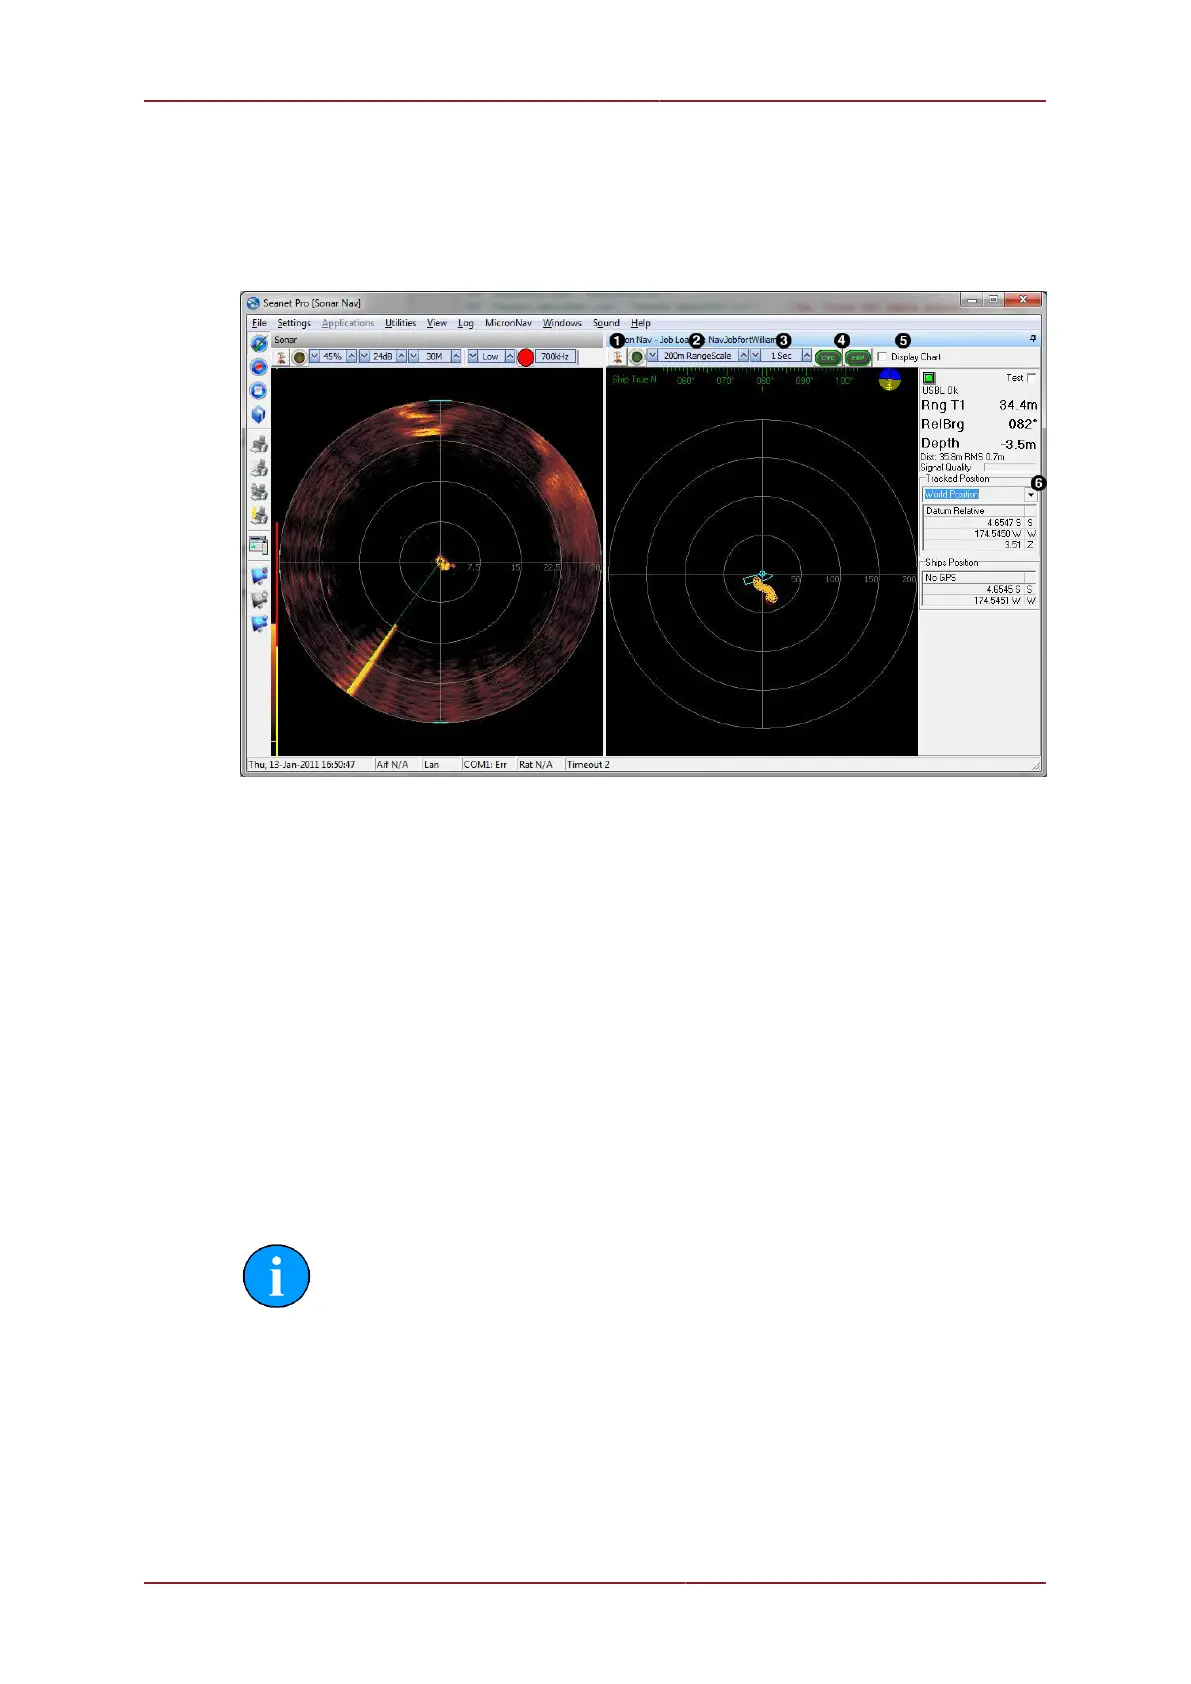Open the MicronNav panel tools icon

tap(618, 357)
